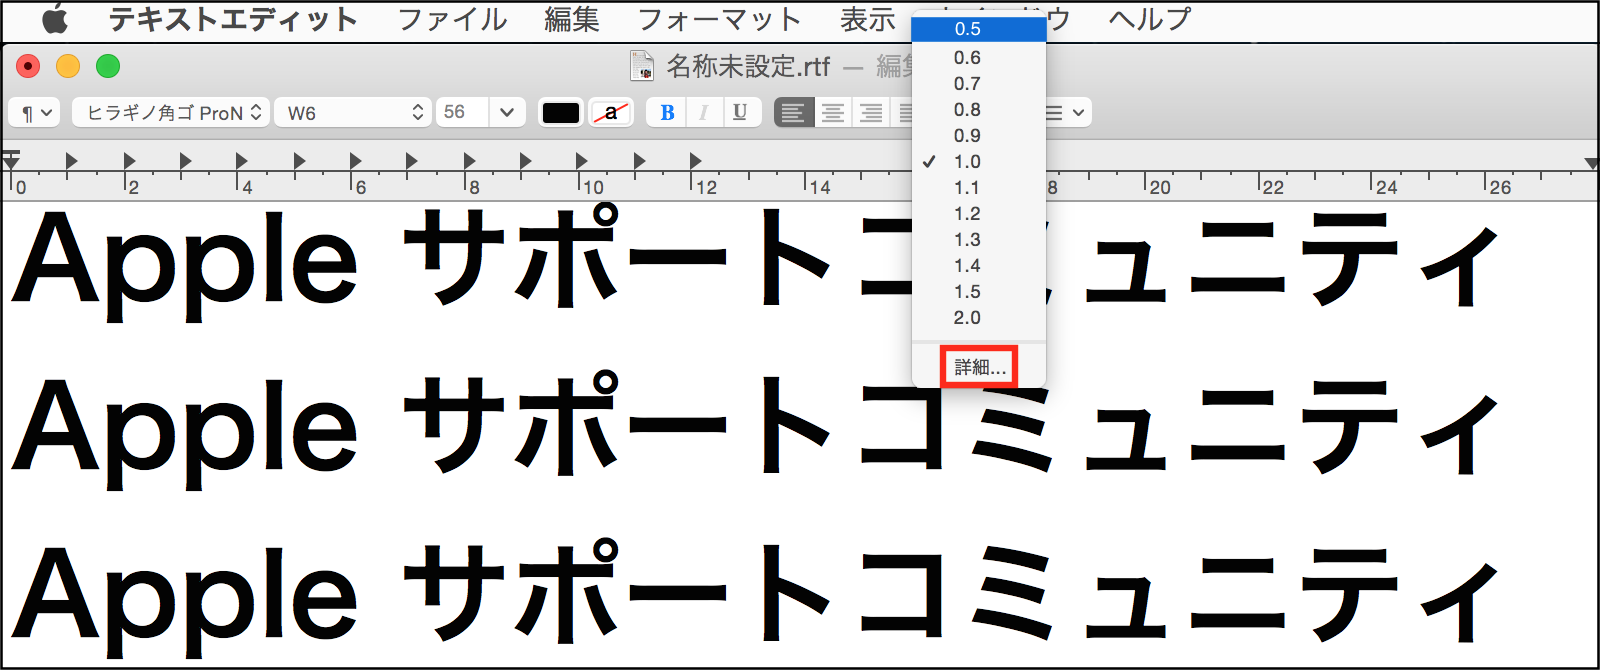The width and height of the screenshot is (1600, 670).
Task: Toggle bold formatting
Action: coord(667,113)
